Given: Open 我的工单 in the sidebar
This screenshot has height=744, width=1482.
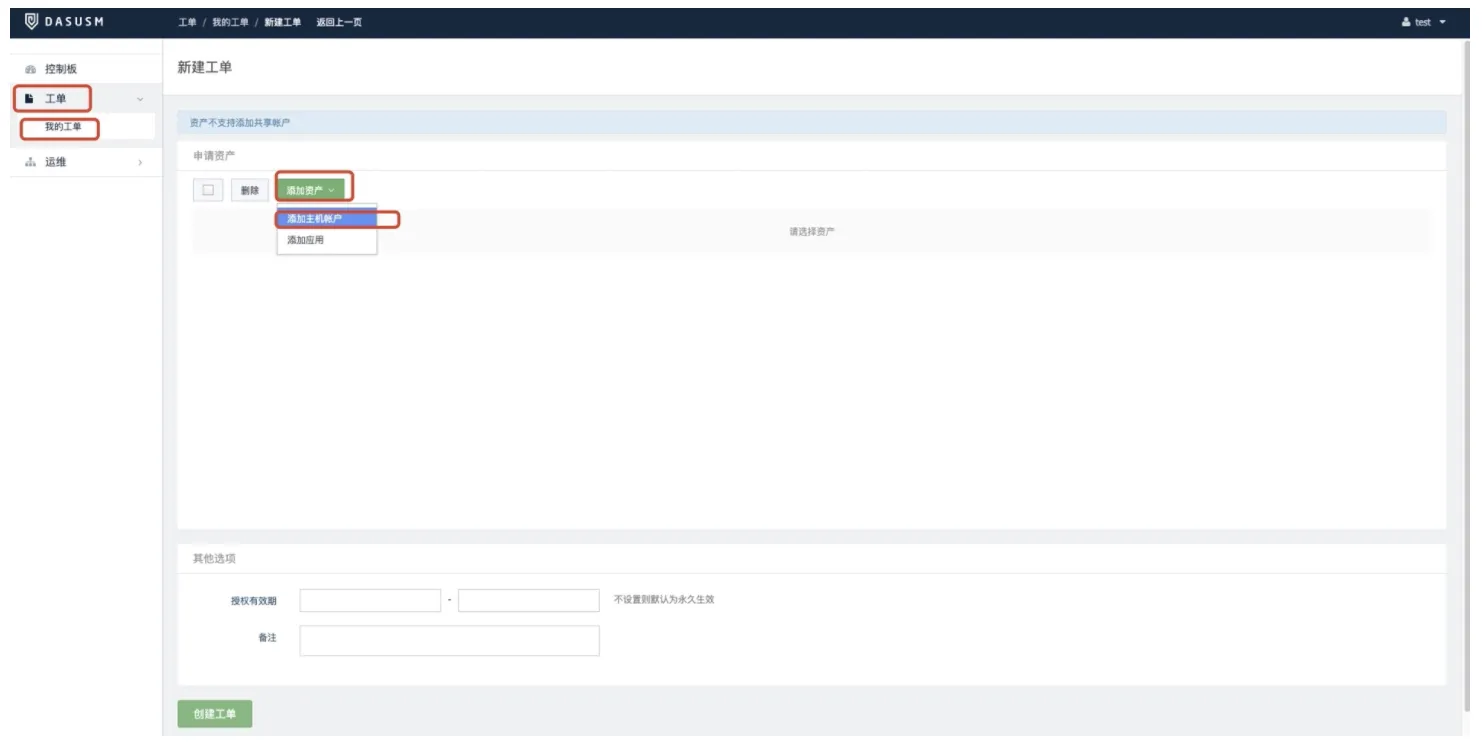Looking at the screenshot, I should click(x=63, y=127).
